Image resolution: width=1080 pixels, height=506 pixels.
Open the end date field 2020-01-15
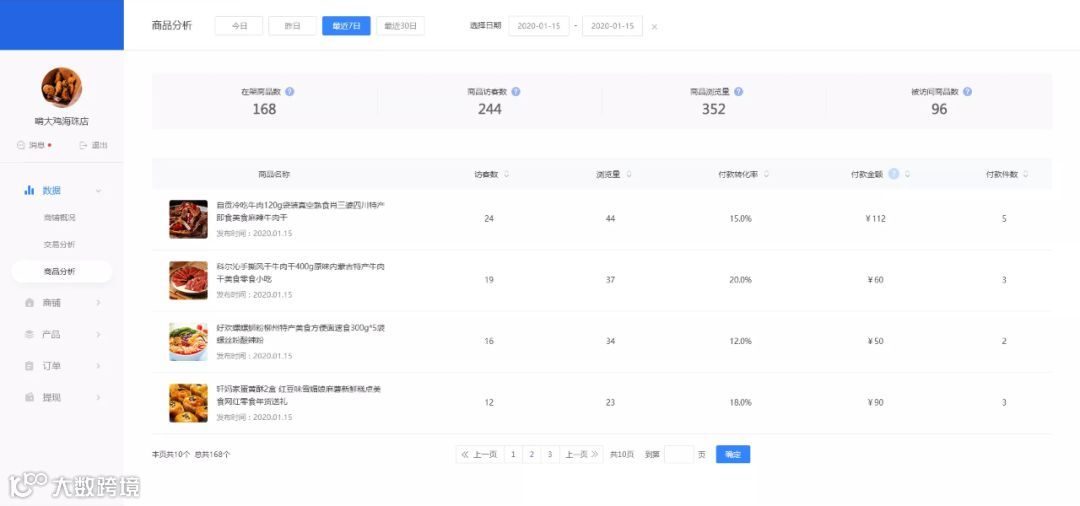coord(612,26)
